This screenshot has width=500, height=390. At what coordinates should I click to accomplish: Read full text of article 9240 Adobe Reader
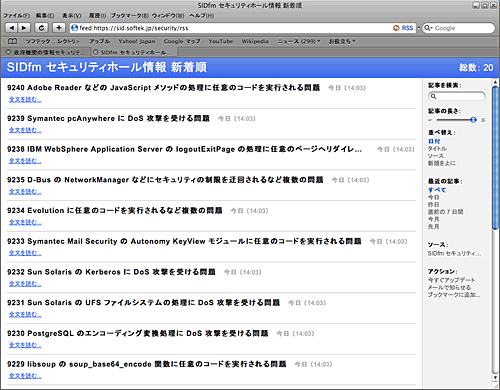pyautogui.click(x=25, y=99)
